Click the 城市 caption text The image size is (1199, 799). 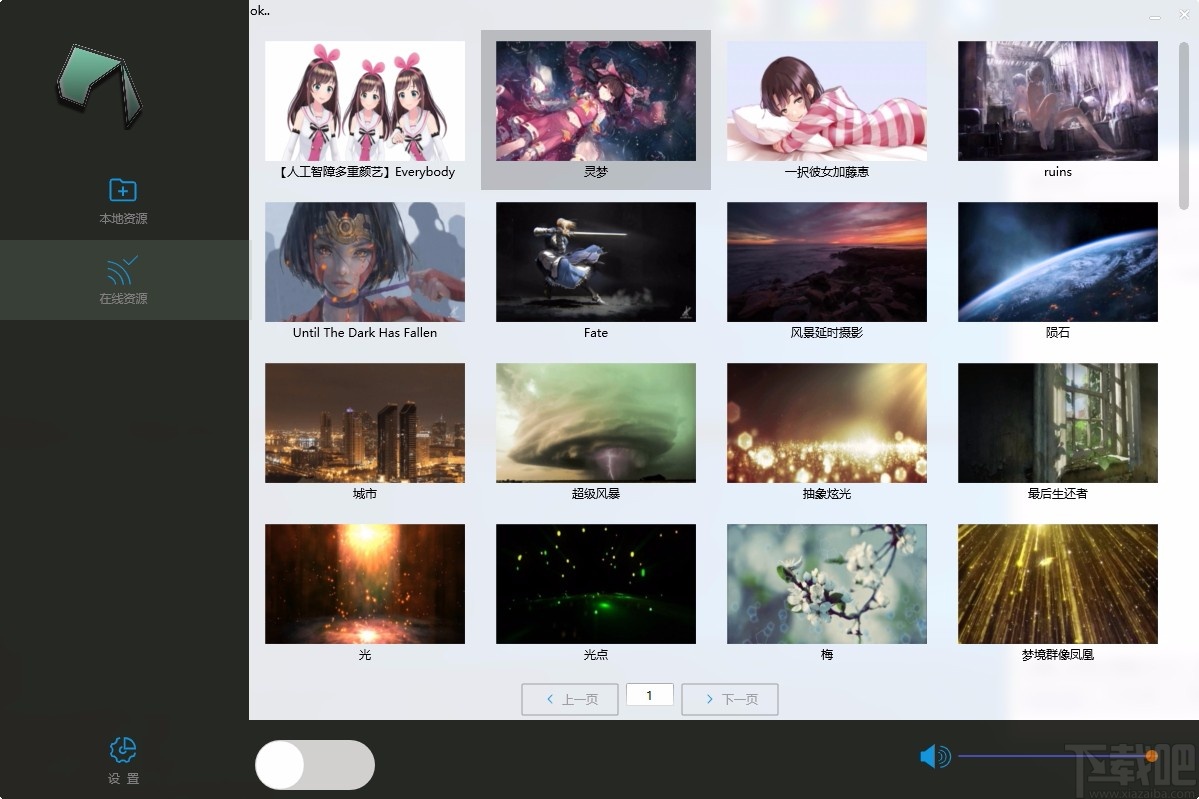pos(365,494)
